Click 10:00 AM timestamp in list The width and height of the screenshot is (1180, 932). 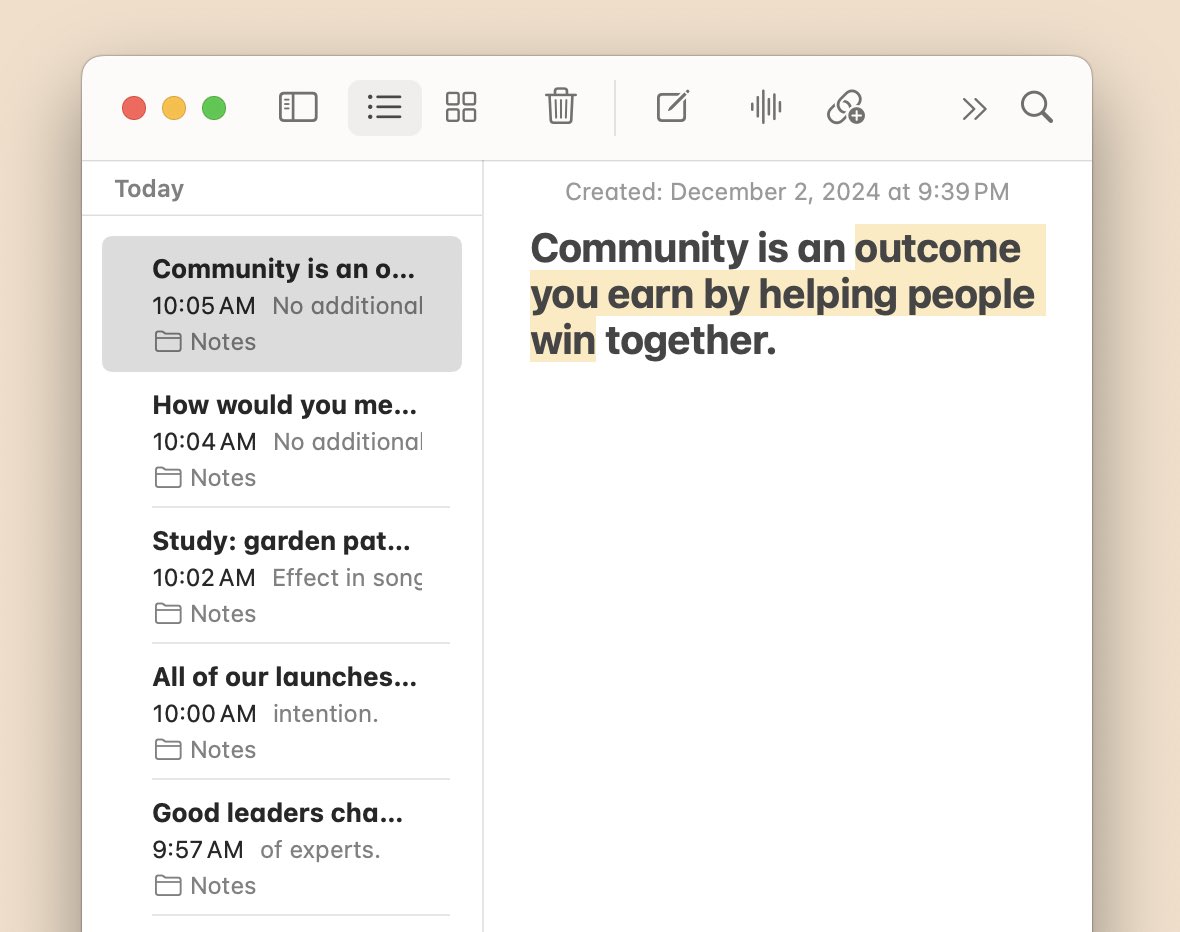click(204, 714)
